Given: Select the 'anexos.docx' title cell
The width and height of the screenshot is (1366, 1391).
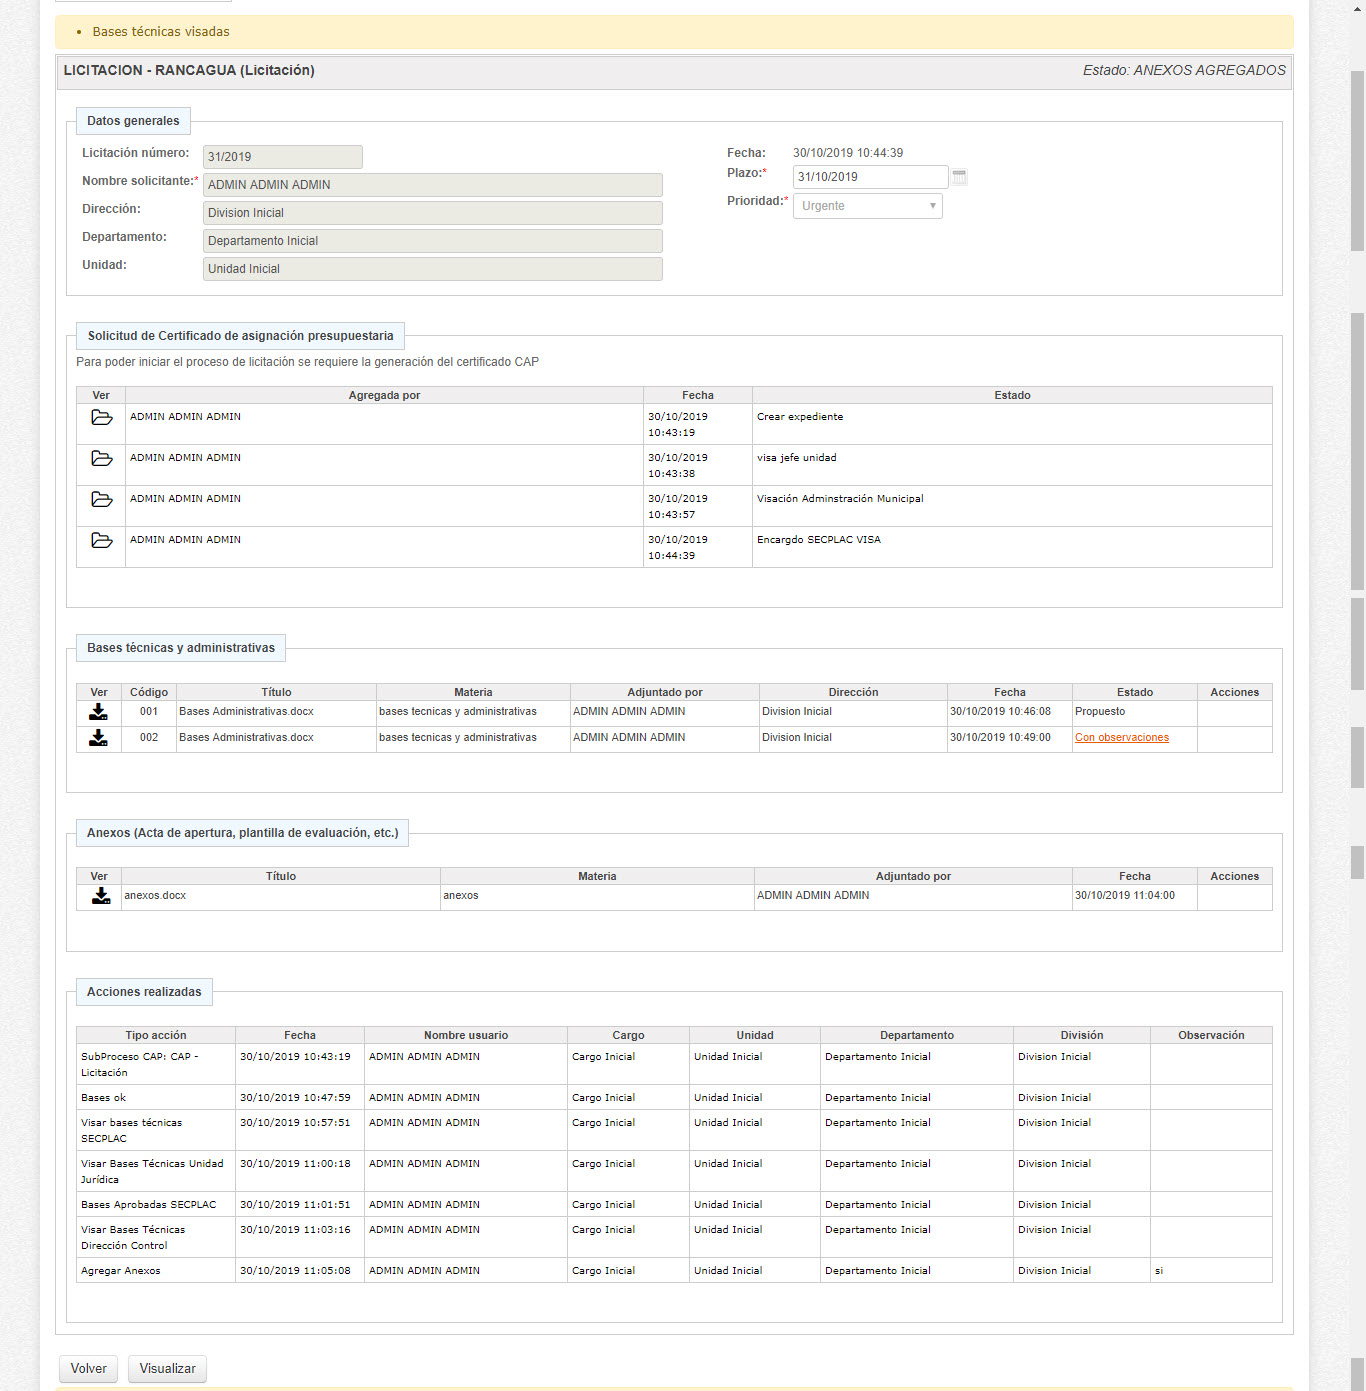Looking at the screenshot, I should [280, 896].
